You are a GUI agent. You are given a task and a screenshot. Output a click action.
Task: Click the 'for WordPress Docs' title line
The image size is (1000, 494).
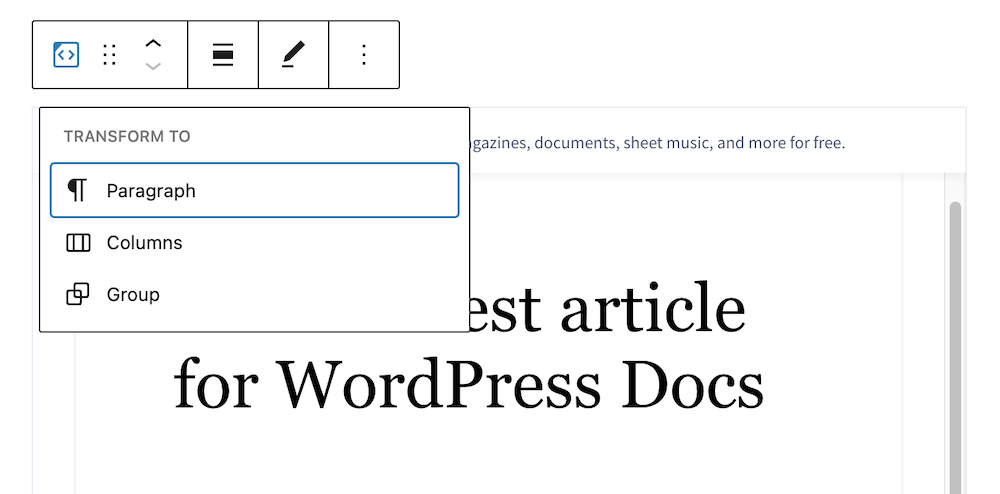pyautogui.click(x=469, y=386)
